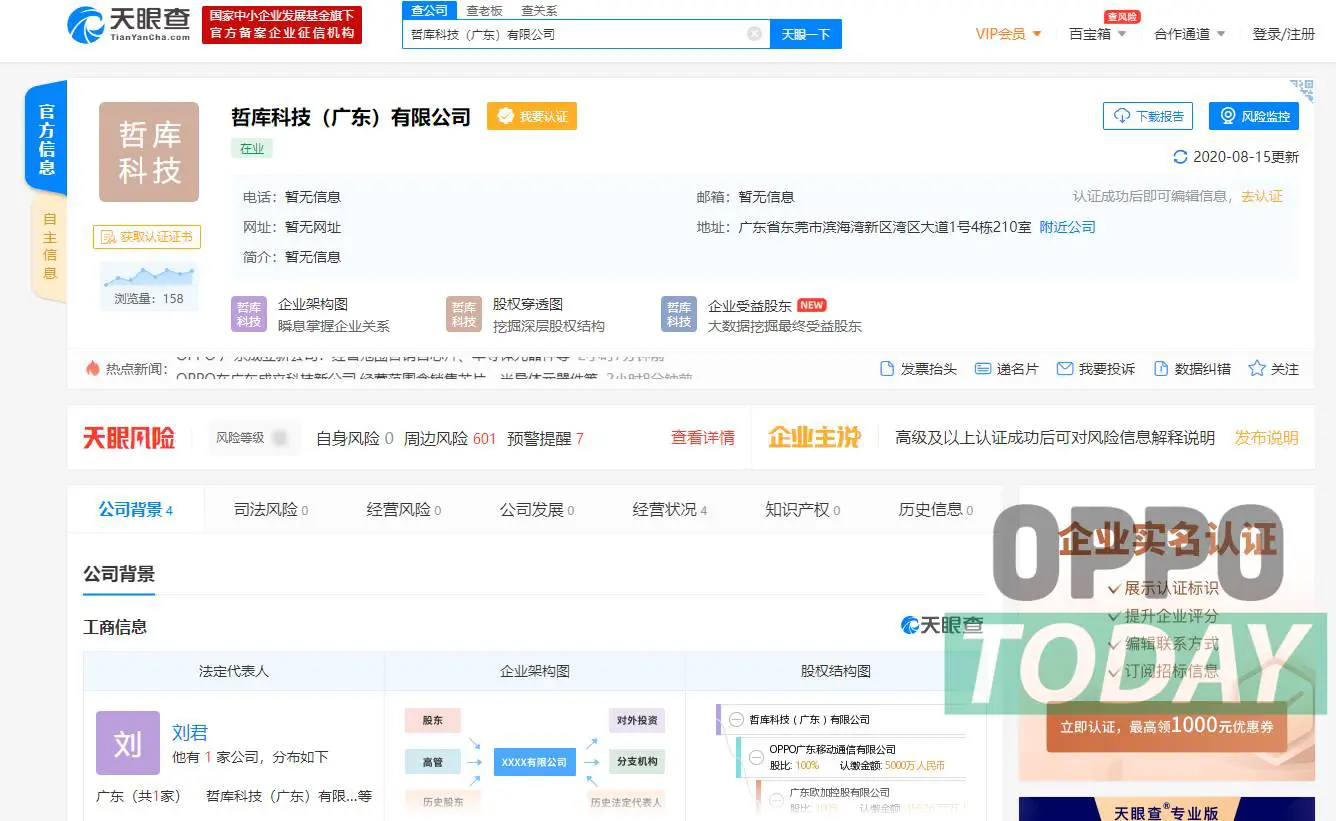Select the 查公司 search tab
The image size is (1336, 821).
tap(429, 10)
